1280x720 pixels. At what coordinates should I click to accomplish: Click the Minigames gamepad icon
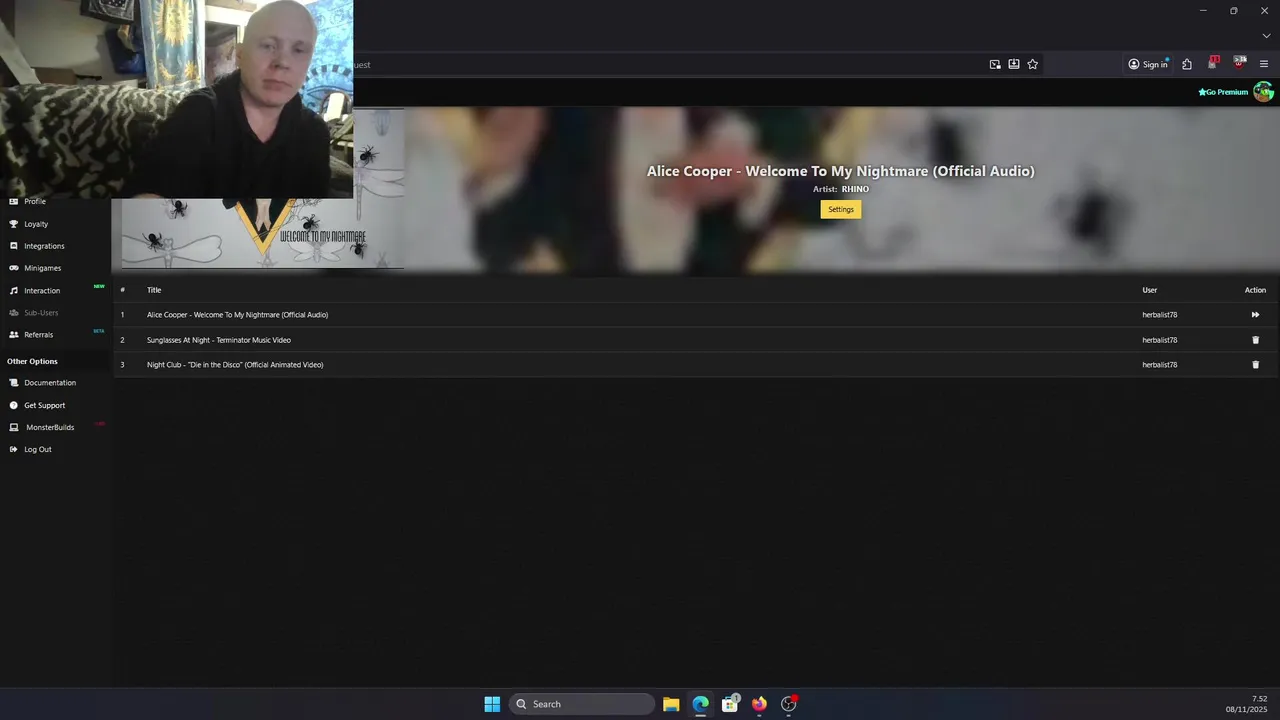point(14,268)
